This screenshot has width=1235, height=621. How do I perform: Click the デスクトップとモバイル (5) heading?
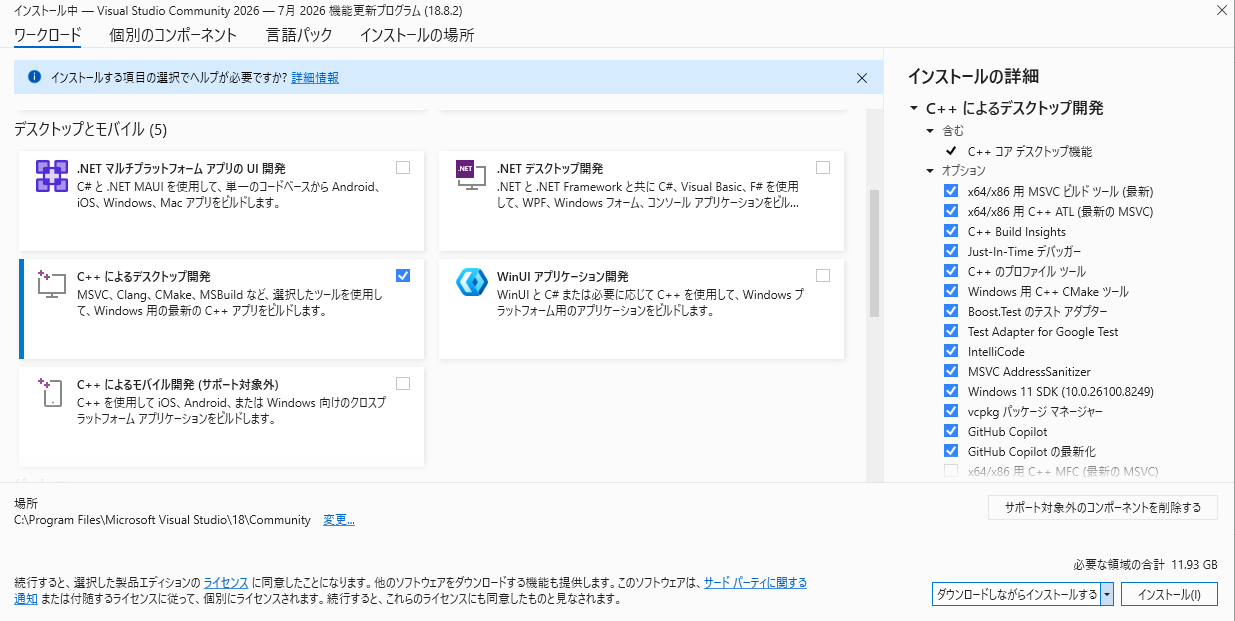[91, 129]
